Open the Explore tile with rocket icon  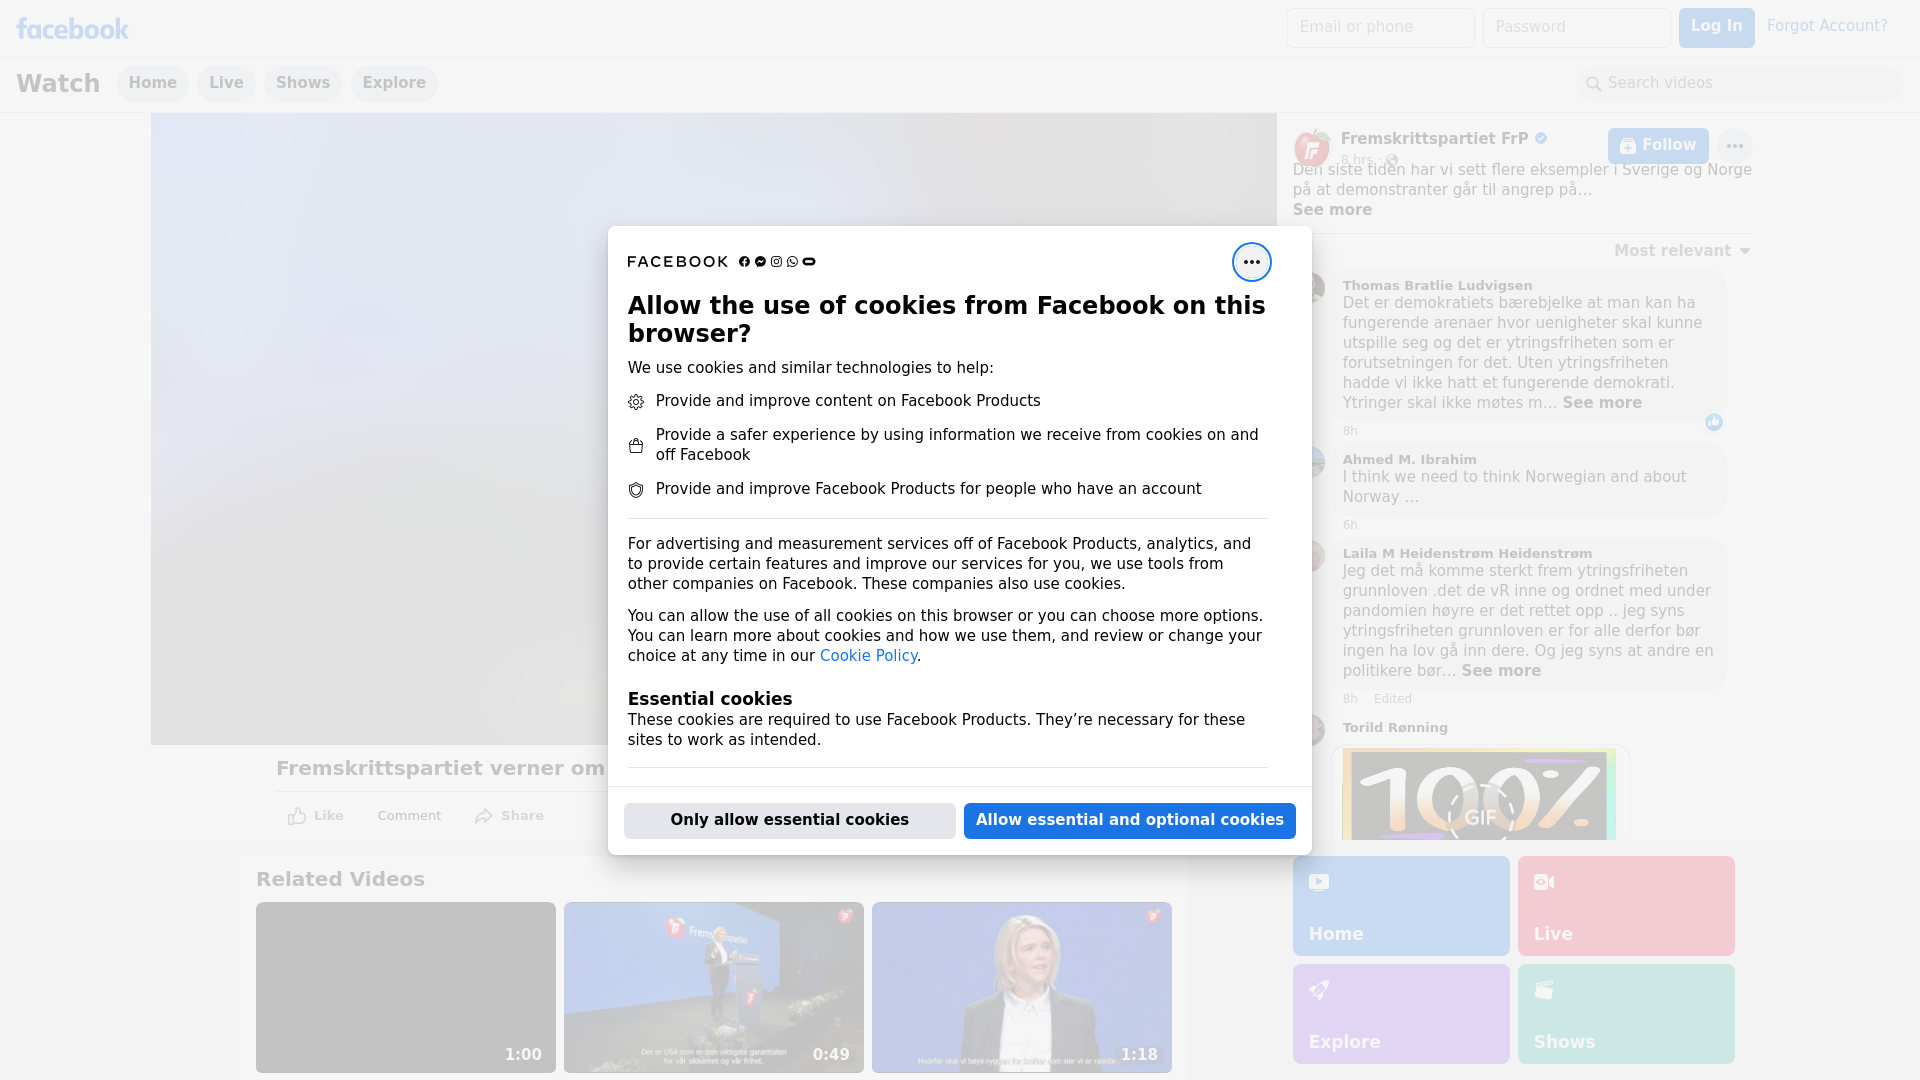click(1401, 1014)
